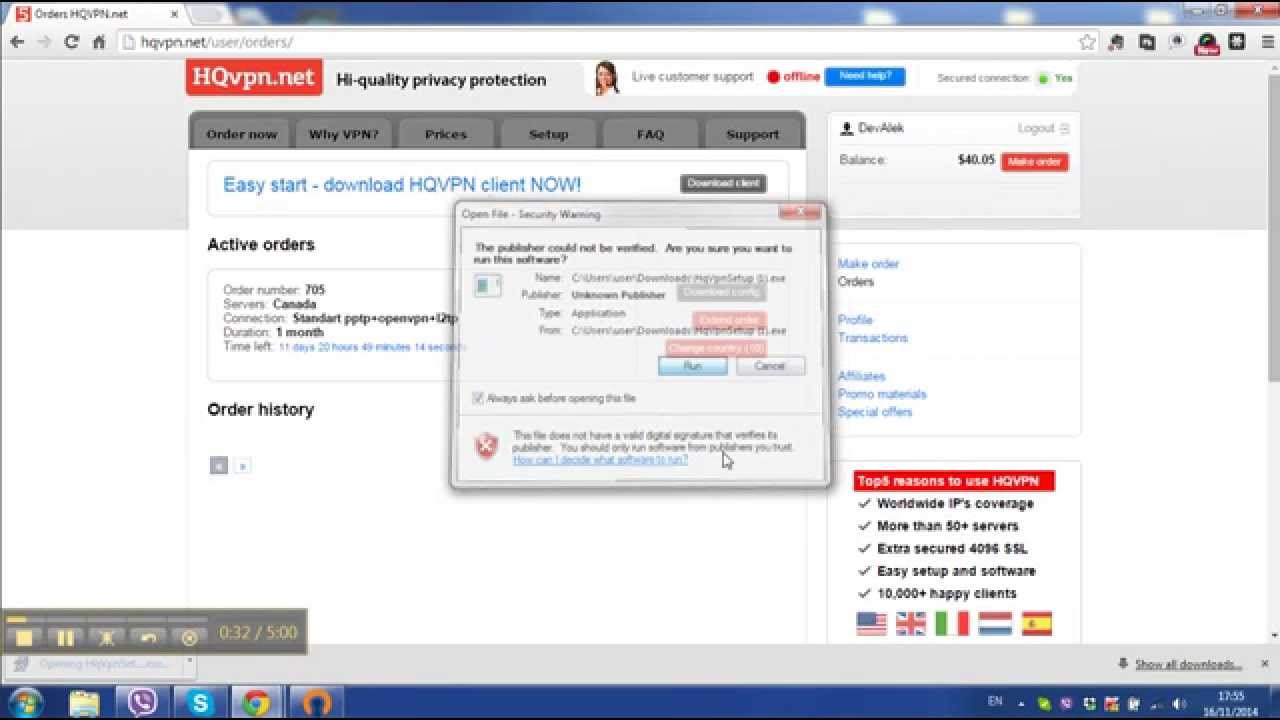Click the Download client button
This screenshot has width=1280, height=720.
724,183
